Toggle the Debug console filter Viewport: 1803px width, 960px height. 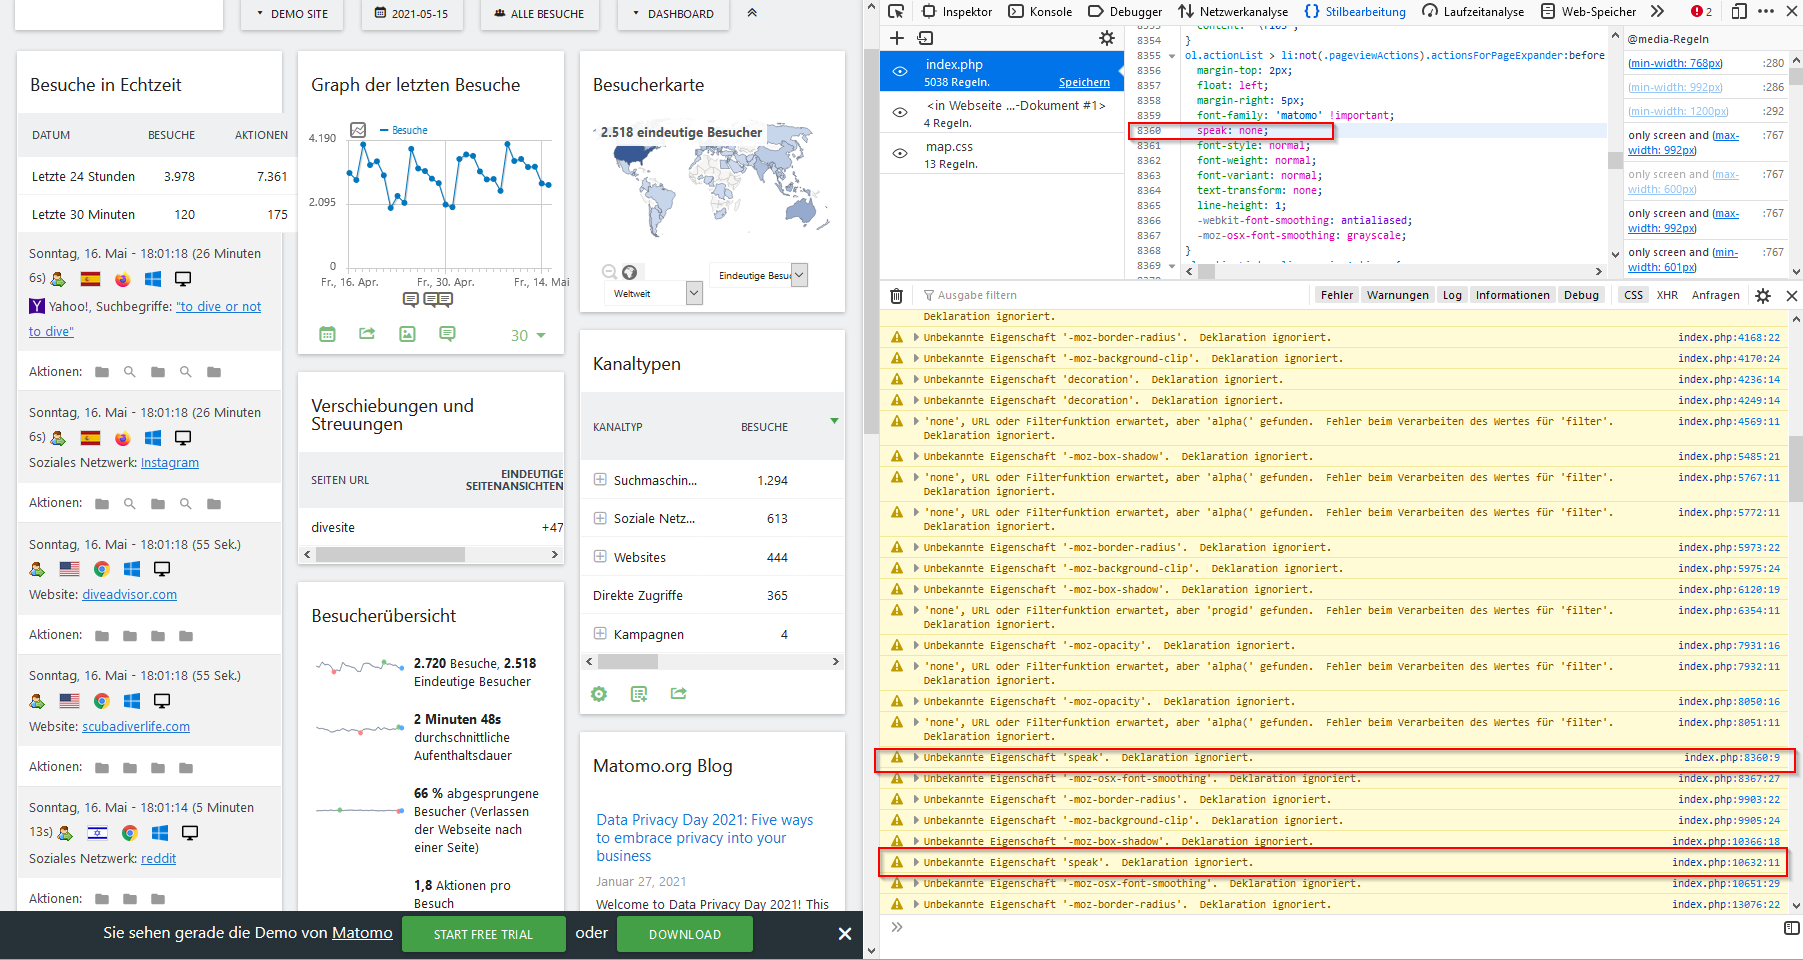(1581, 295)
